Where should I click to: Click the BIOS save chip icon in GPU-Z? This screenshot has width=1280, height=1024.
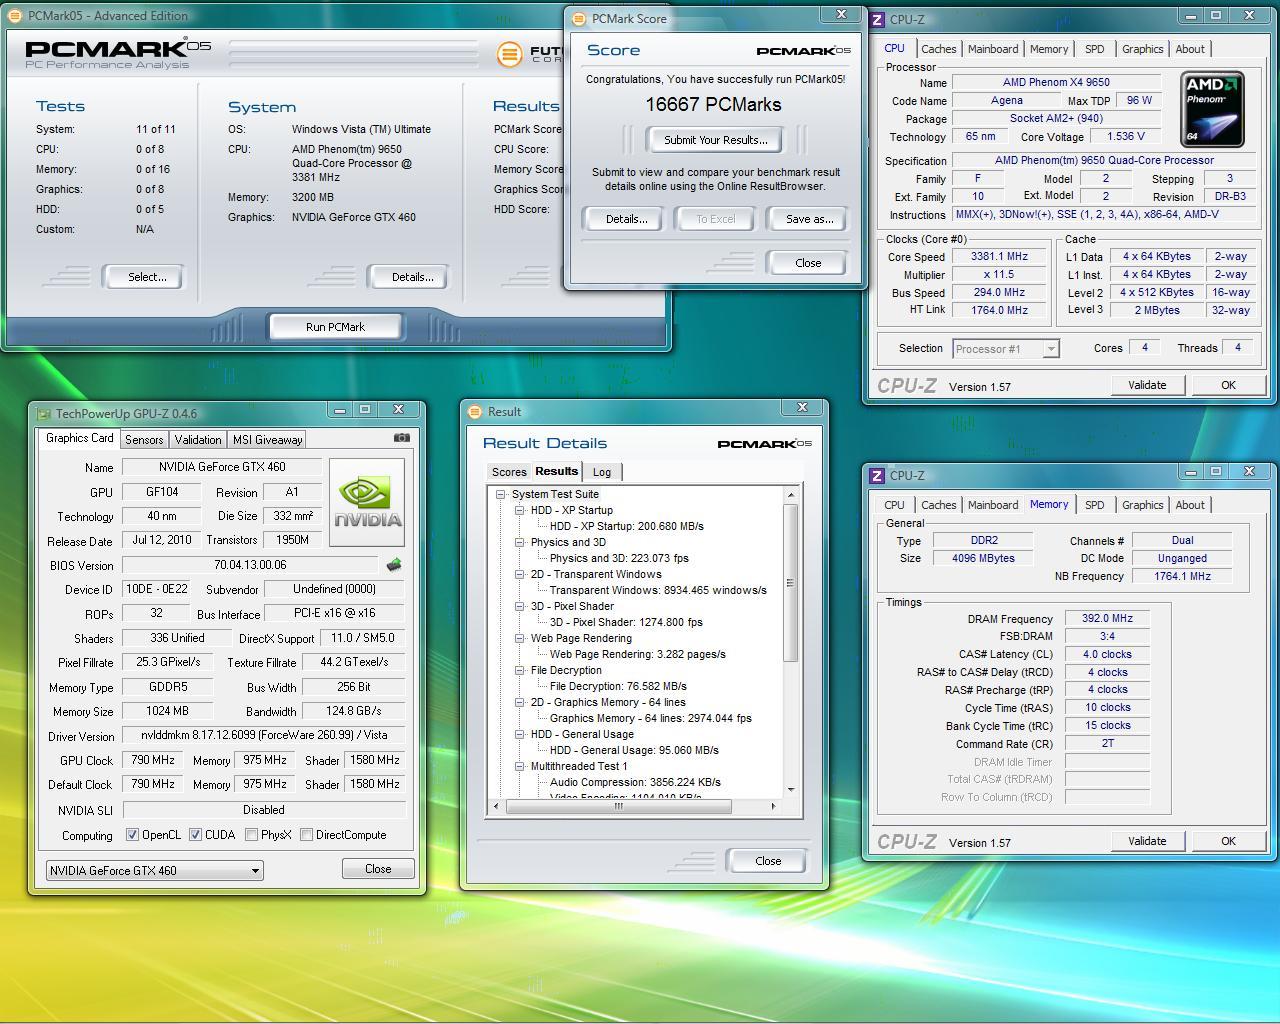pos(394,565)
